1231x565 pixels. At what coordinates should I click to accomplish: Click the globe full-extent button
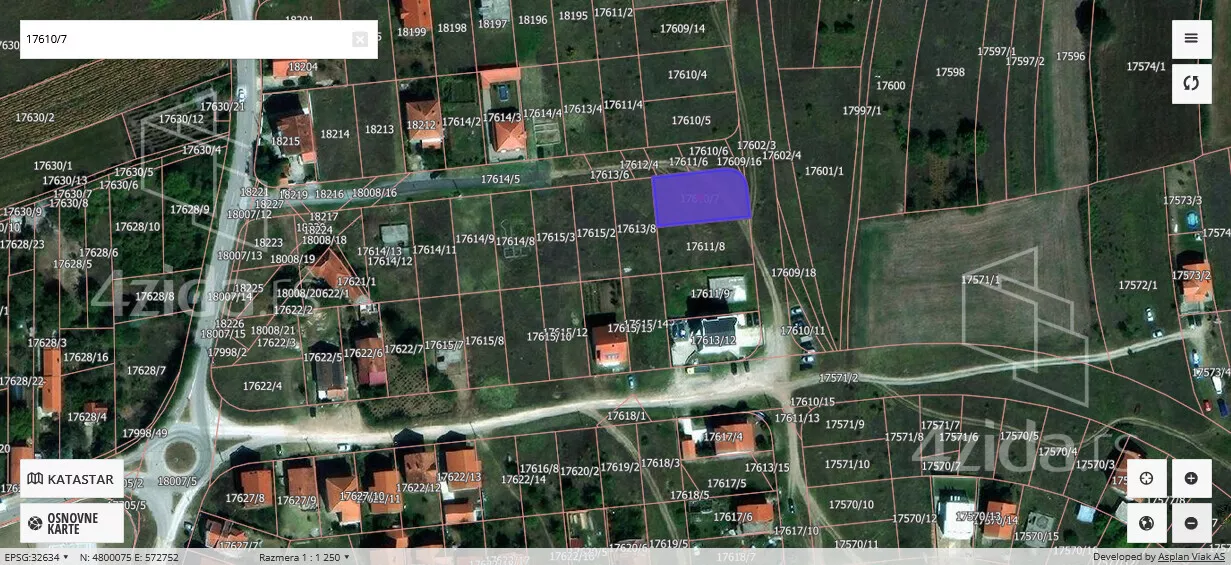point(1146,523)
